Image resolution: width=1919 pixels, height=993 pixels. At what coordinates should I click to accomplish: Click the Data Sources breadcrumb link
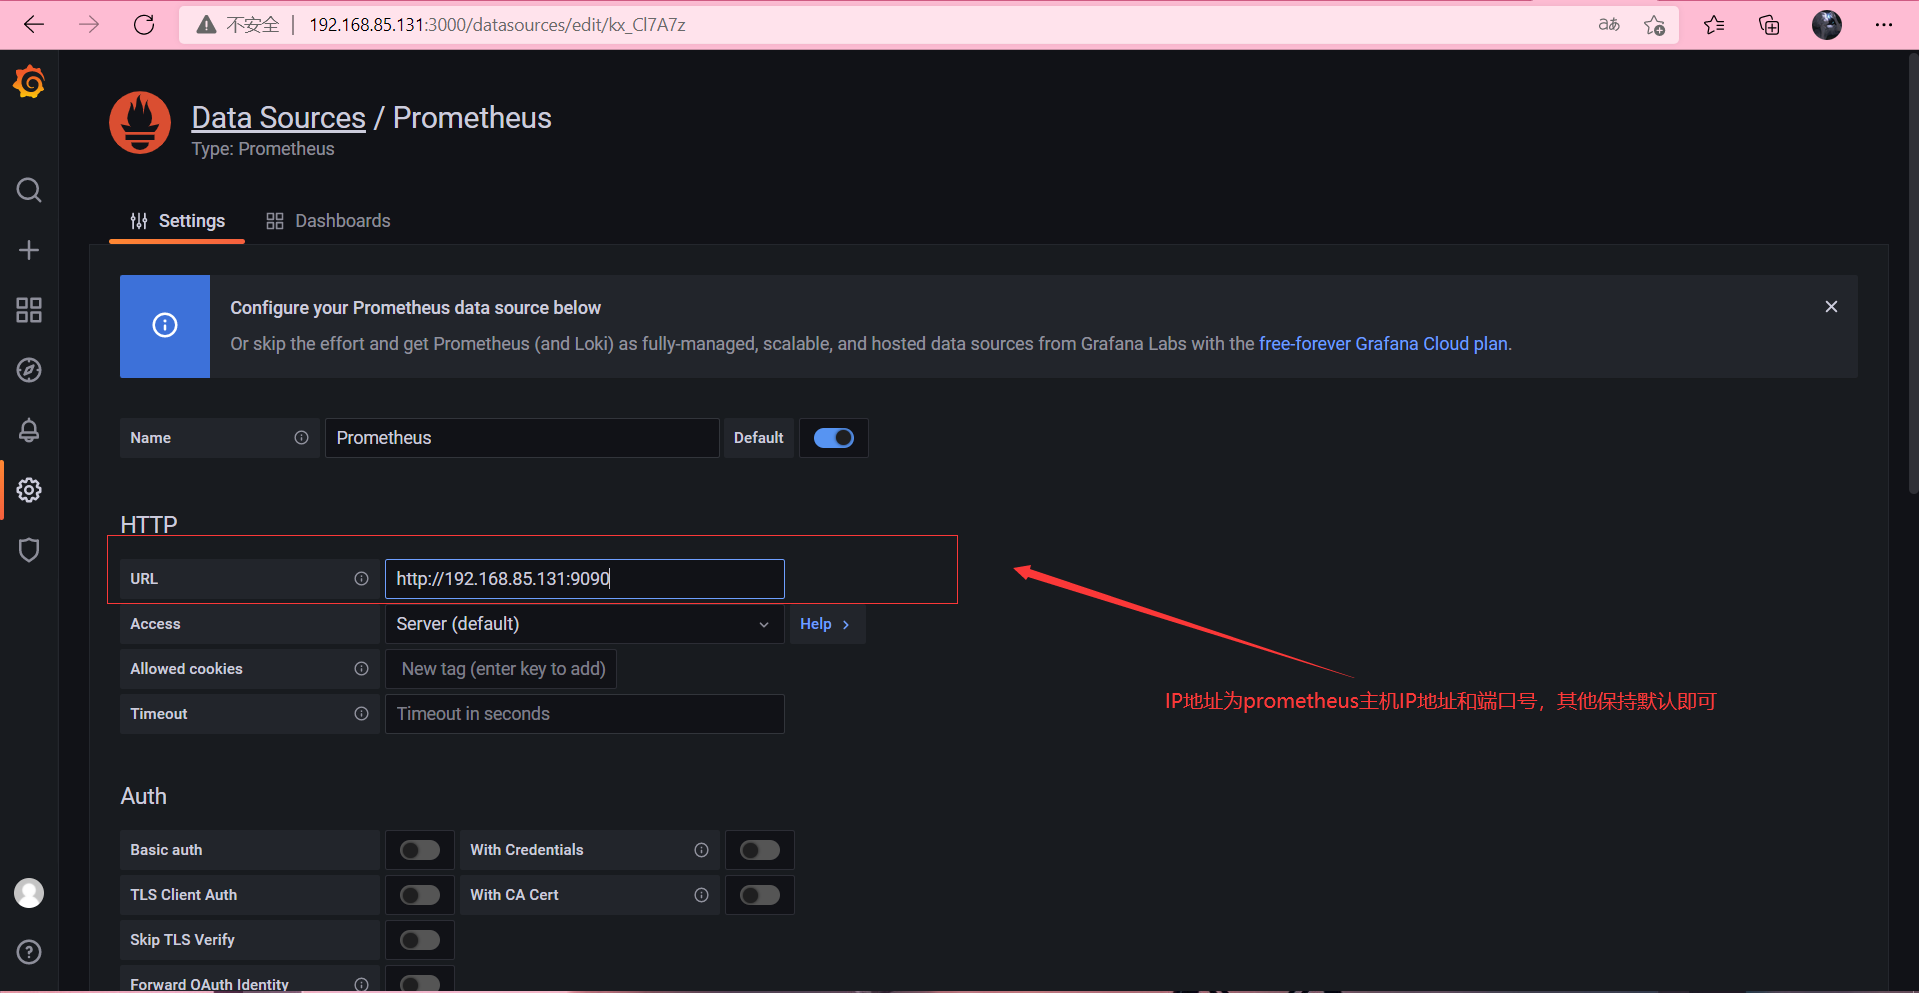[x=279, y=118]
